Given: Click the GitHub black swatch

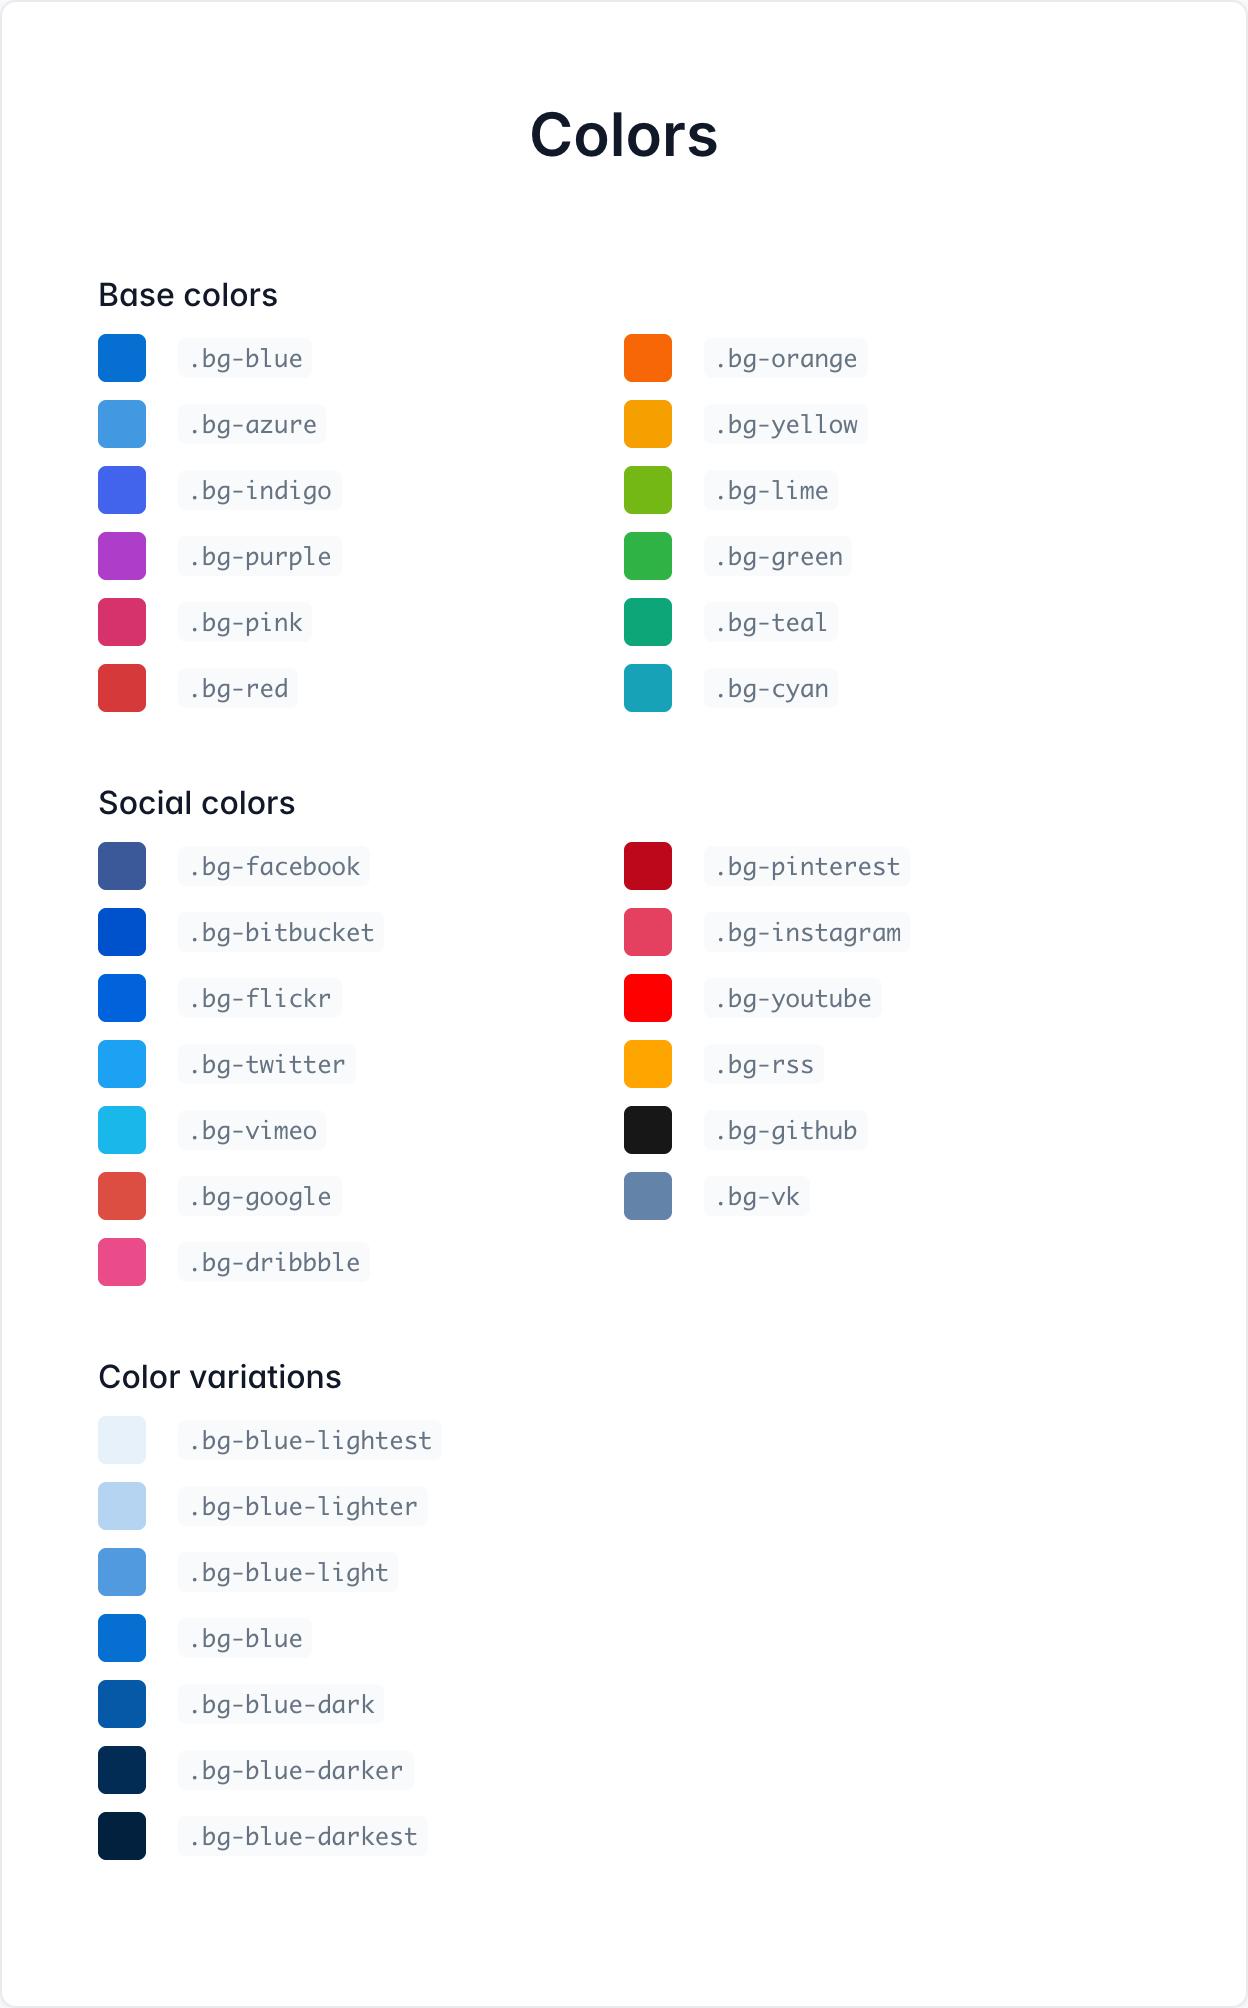Looking at the screenshot, I should point(648,1130).
